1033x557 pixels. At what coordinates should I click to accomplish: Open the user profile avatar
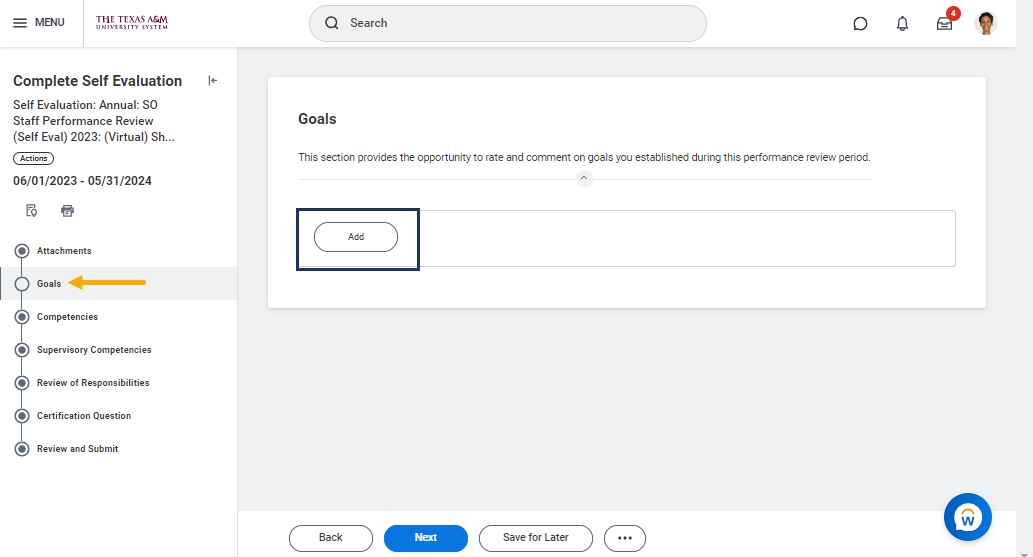pyautogui.click(x=986, y=23)
